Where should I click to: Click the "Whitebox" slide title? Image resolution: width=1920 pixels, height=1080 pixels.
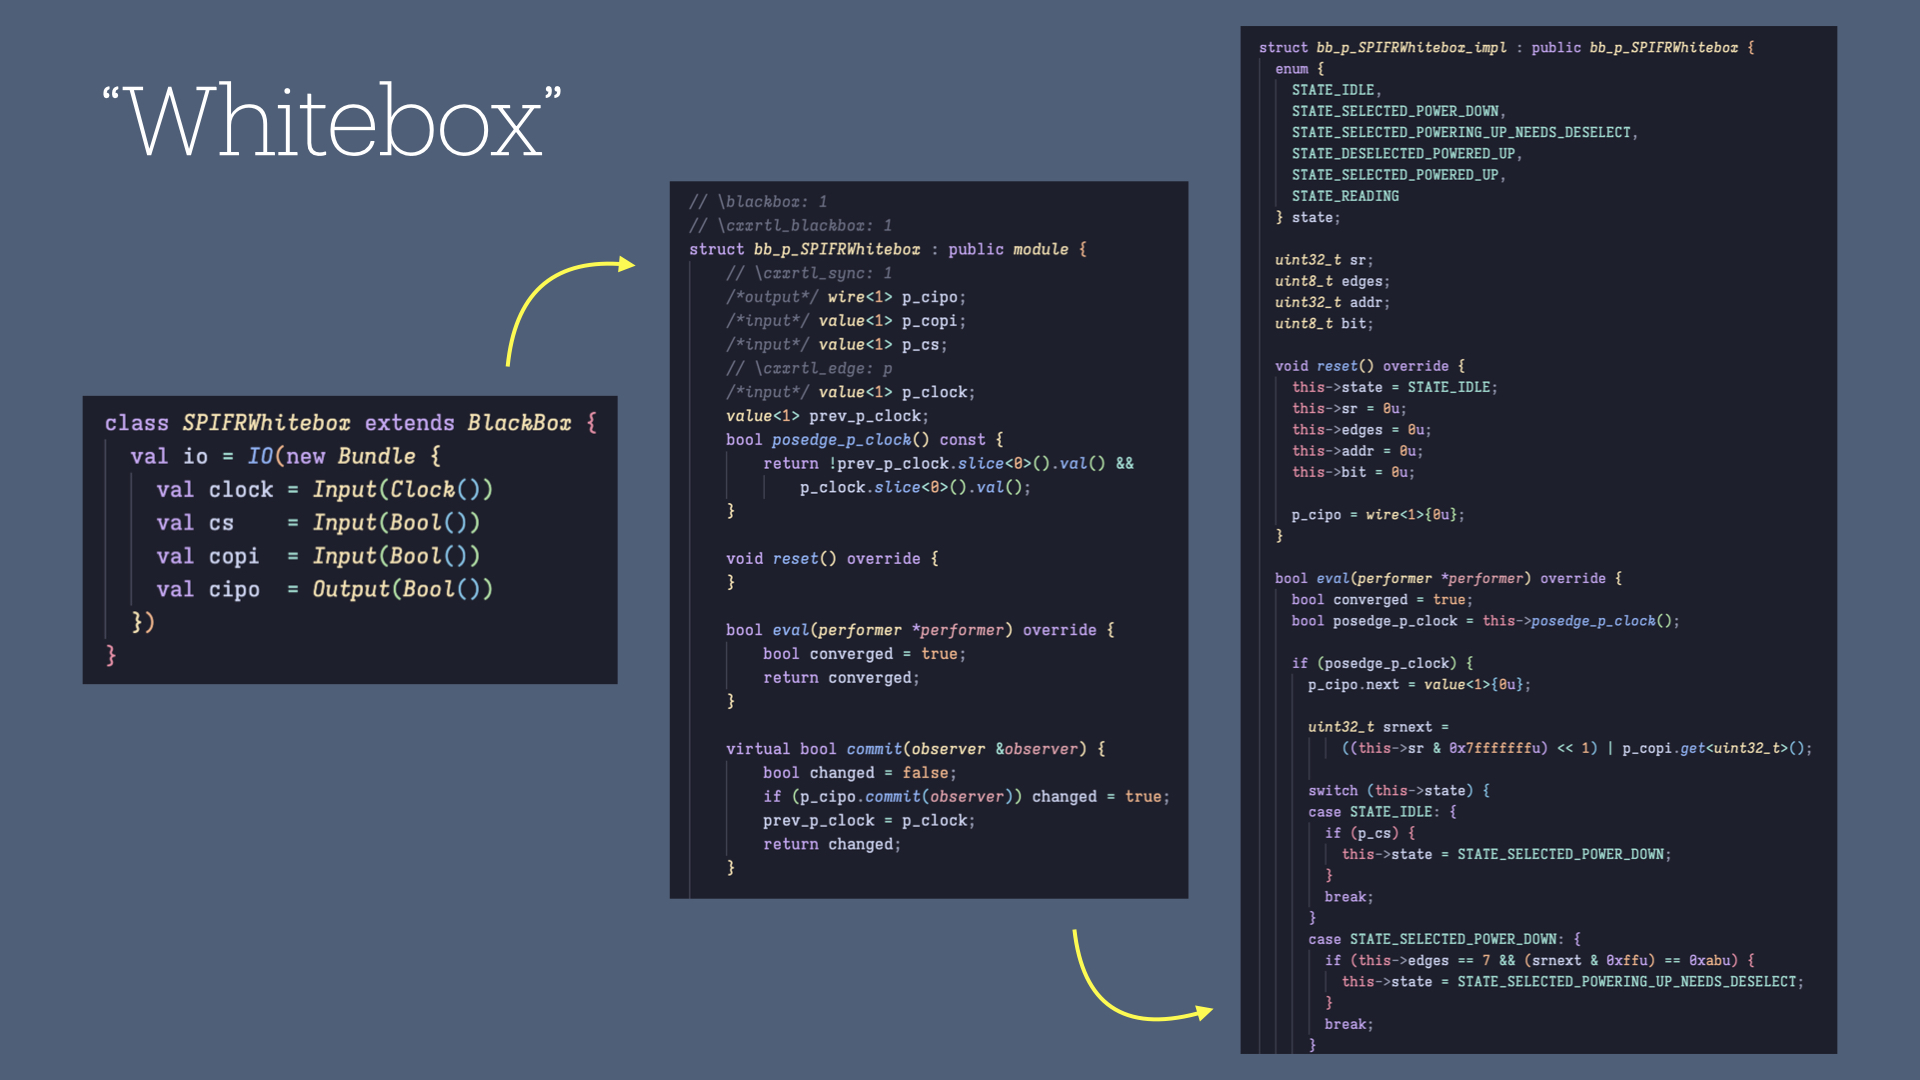click(x=330, y=120)
